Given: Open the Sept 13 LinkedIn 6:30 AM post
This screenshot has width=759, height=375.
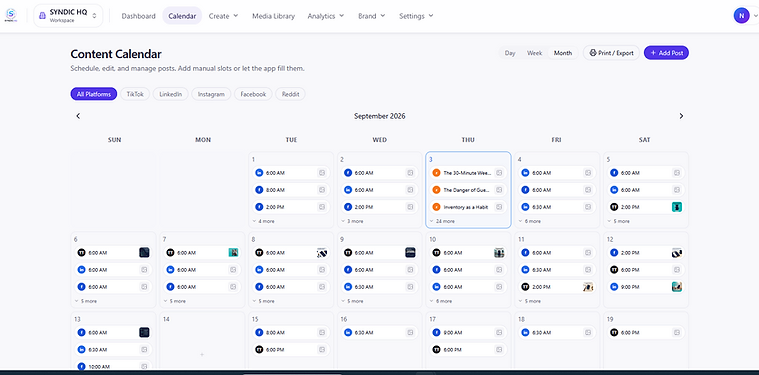Looking at the screenshot, I should pyautogui.click(x=113, y=349).
